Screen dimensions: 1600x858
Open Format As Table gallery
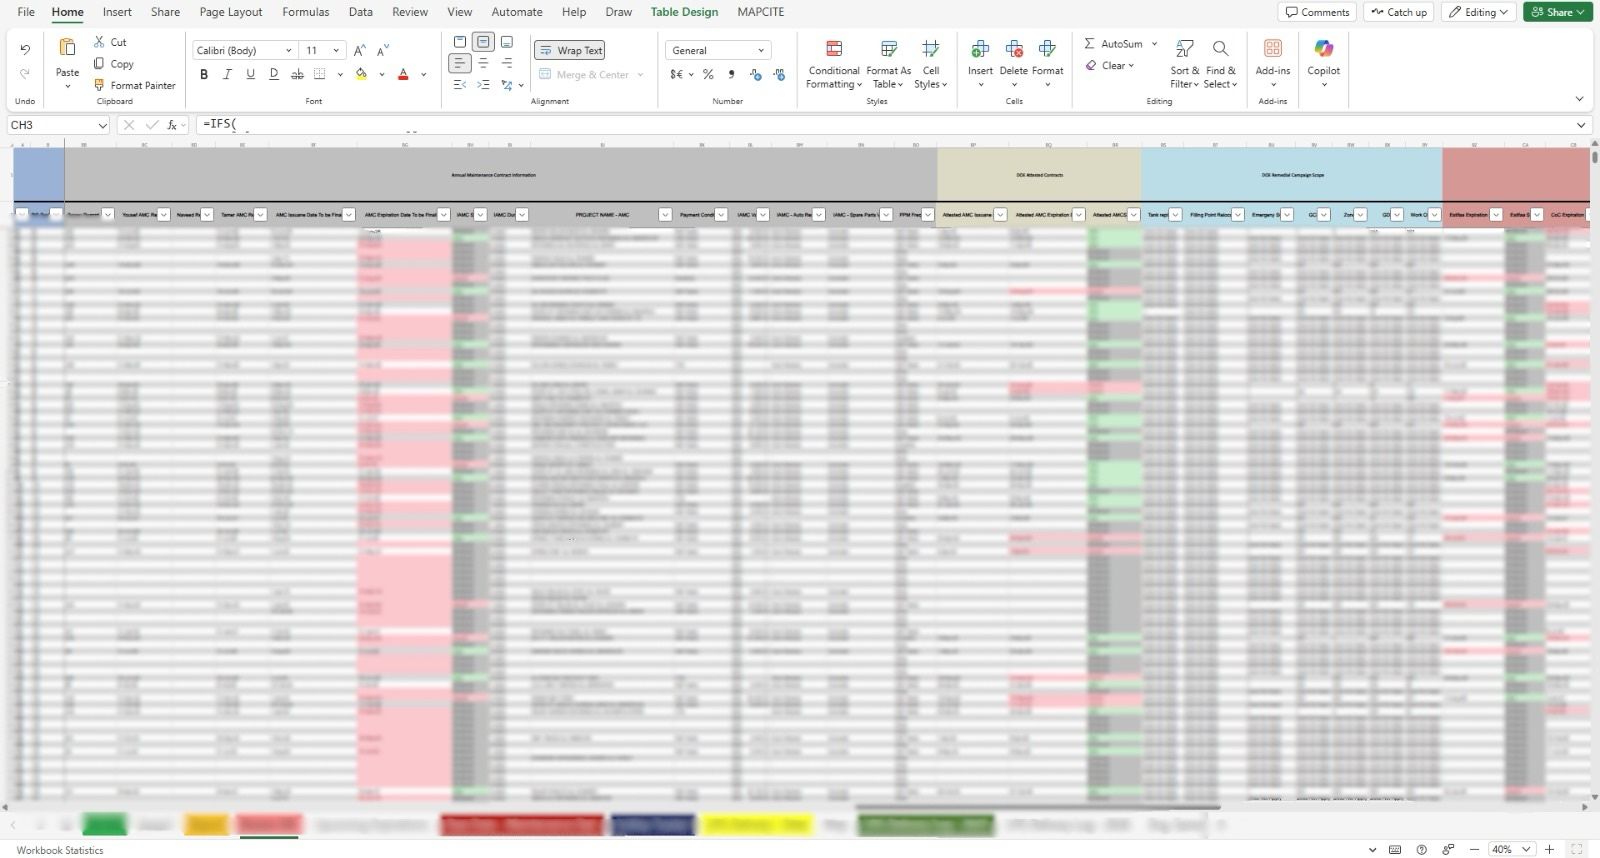(x=888, y=64)
